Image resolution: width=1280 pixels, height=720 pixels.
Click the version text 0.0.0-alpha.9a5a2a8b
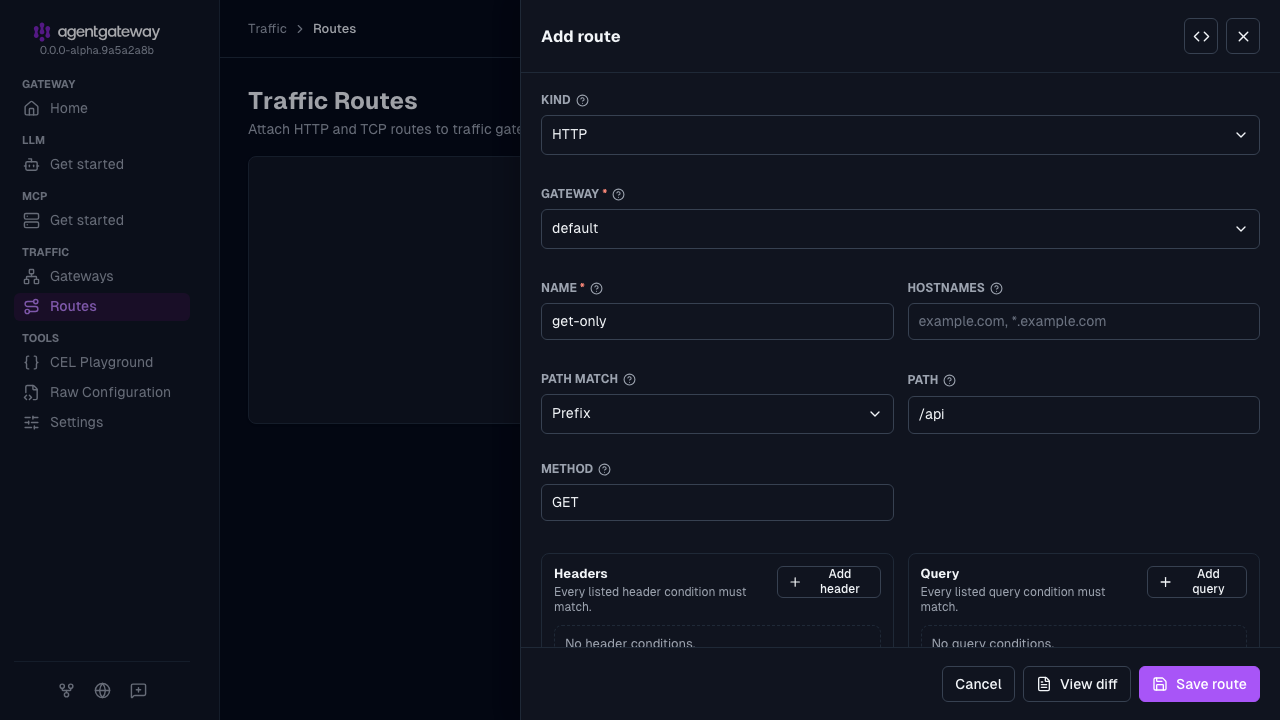[x=97, y=50]
